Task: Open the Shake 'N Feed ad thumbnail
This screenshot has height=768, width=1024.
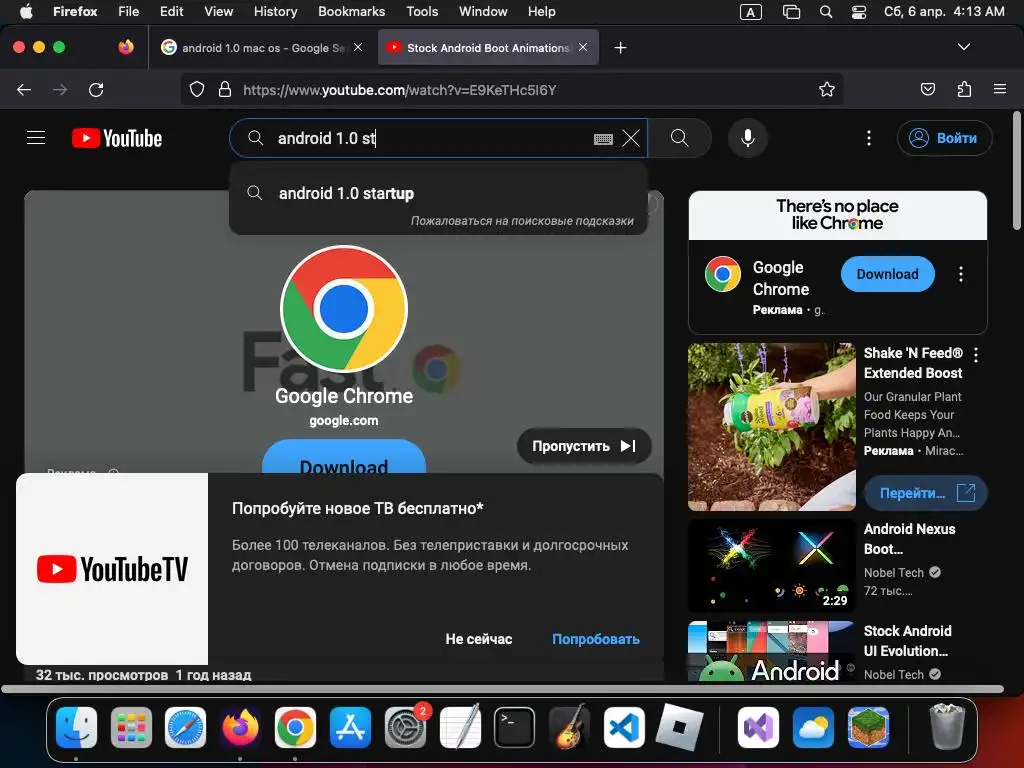Action: (771, 426)
